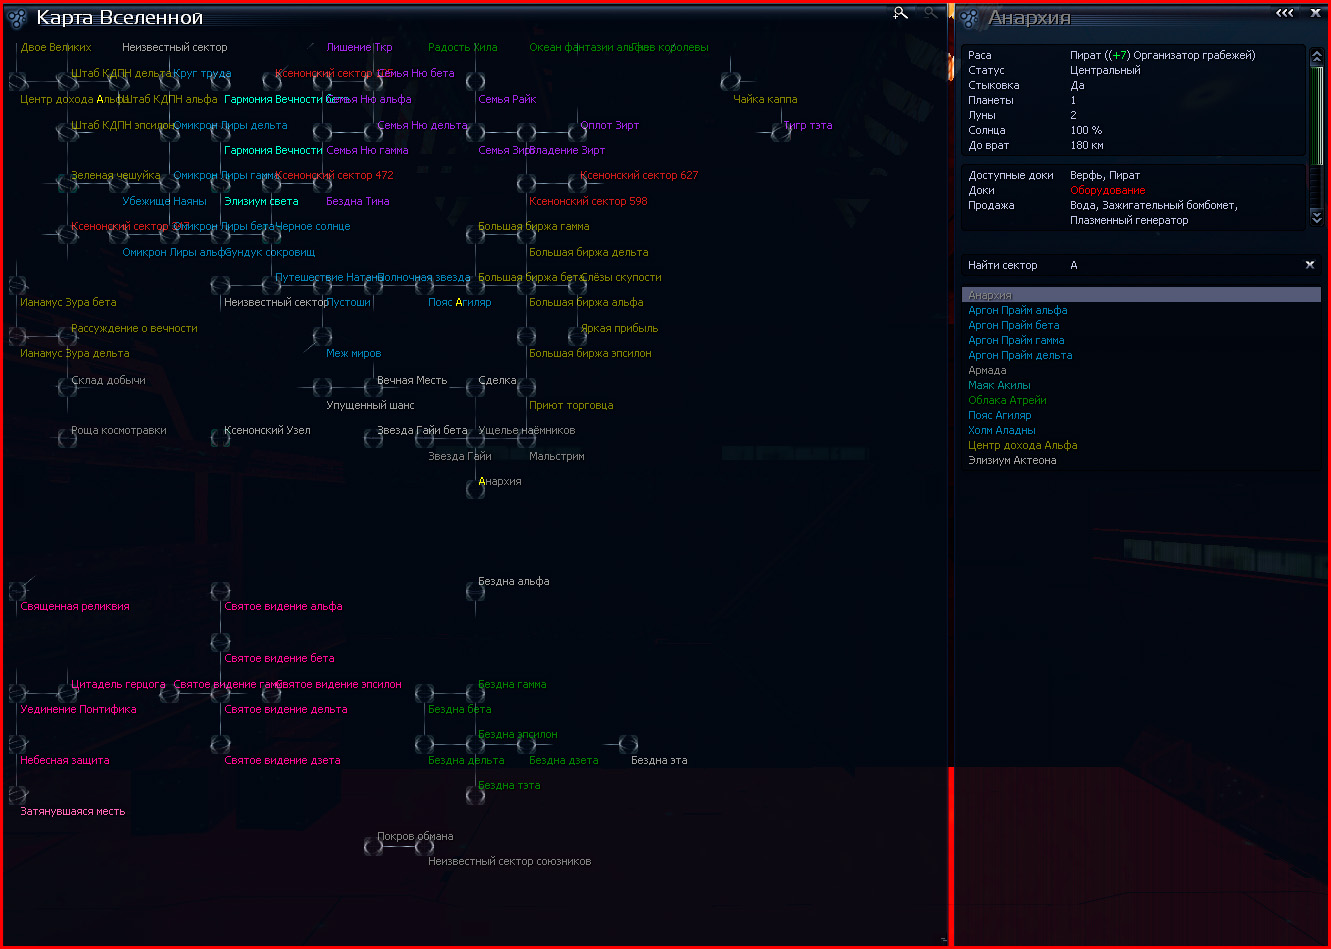This screenshot has height=949, width=1331.
Task: Collapse the info panel with the triple-chevron button
Action: pyautogui.click(x=1285, y=13)
